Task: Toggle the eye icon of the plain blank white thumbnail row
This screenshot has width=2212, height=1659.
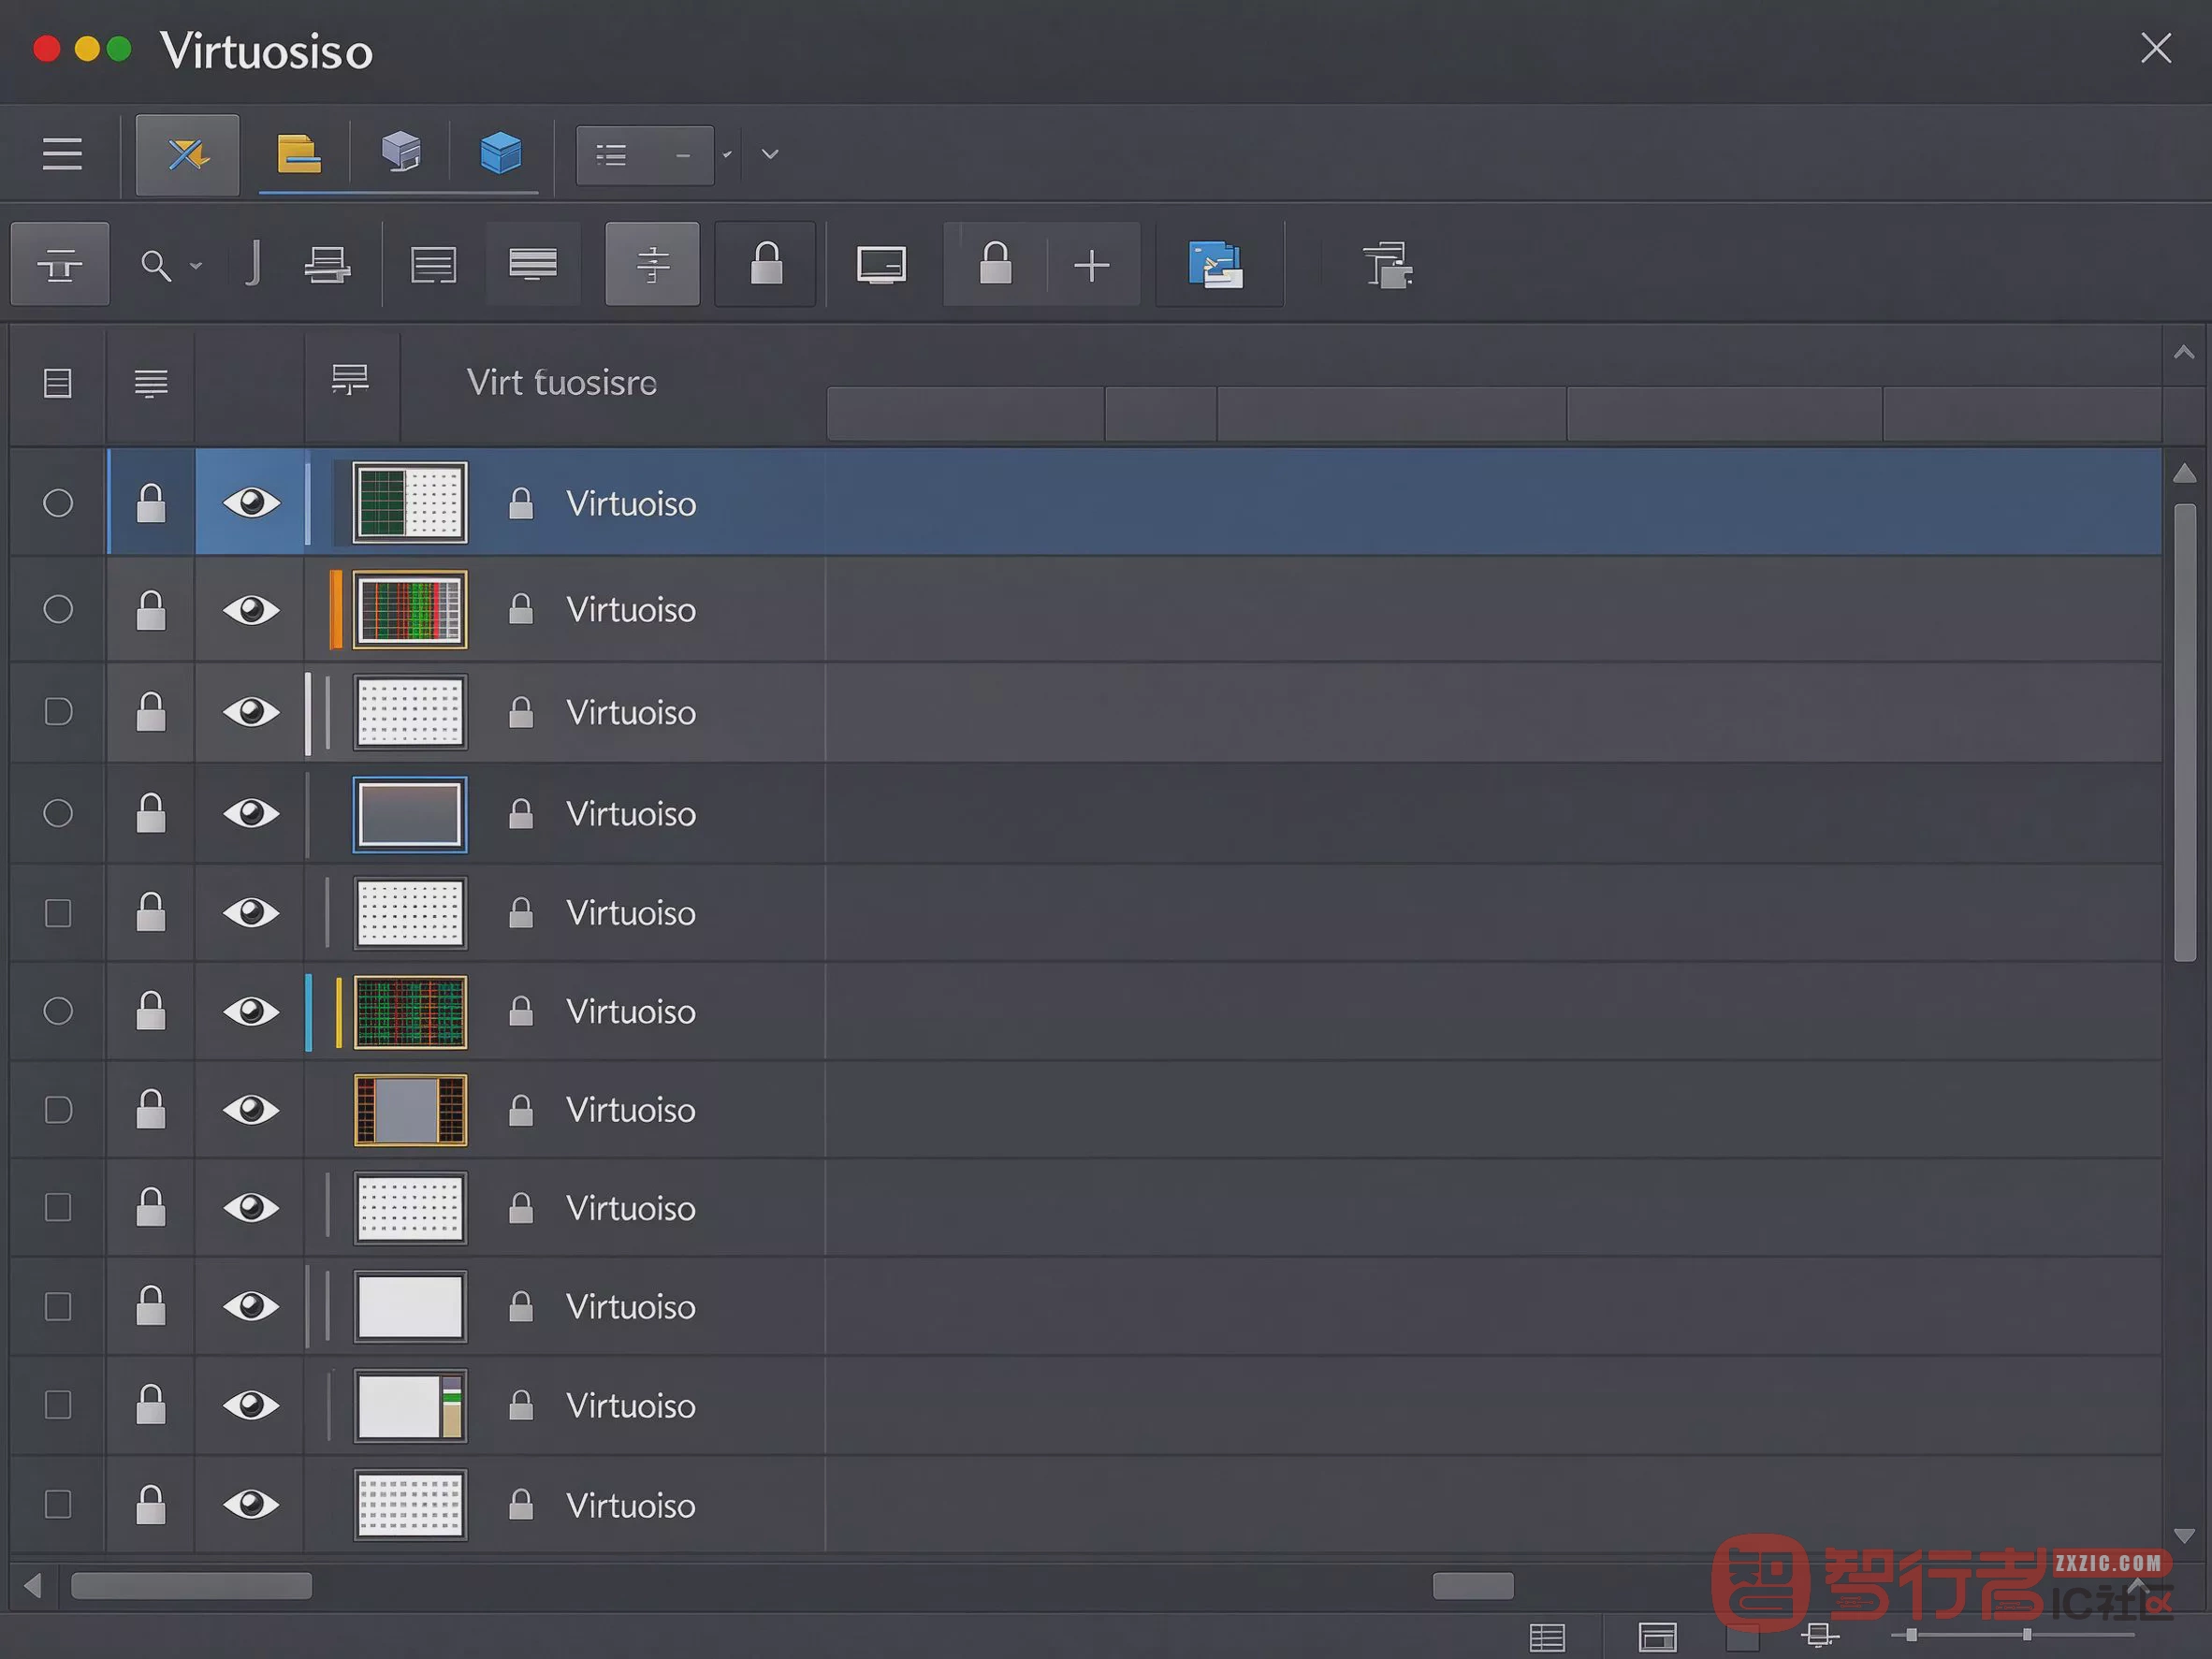Action: pos(251,1306)
